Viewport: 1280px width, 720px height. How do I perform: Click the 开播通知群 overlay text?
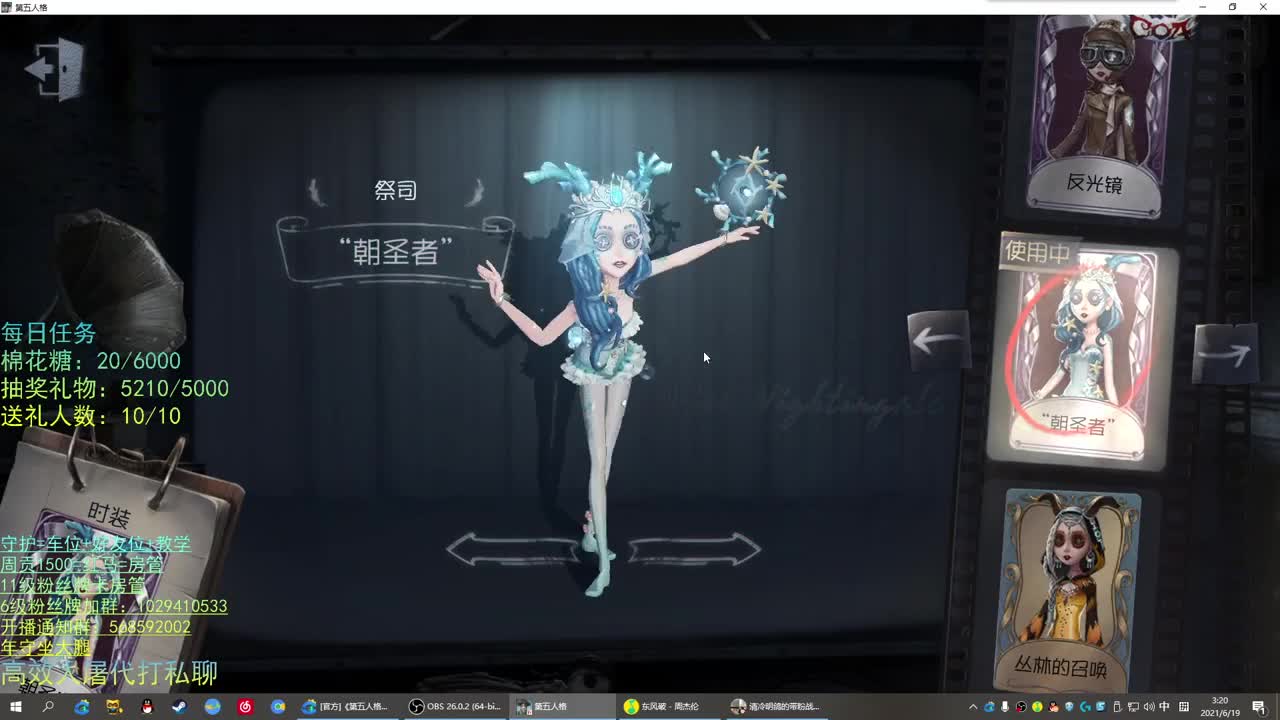click(x=95, y=627)
